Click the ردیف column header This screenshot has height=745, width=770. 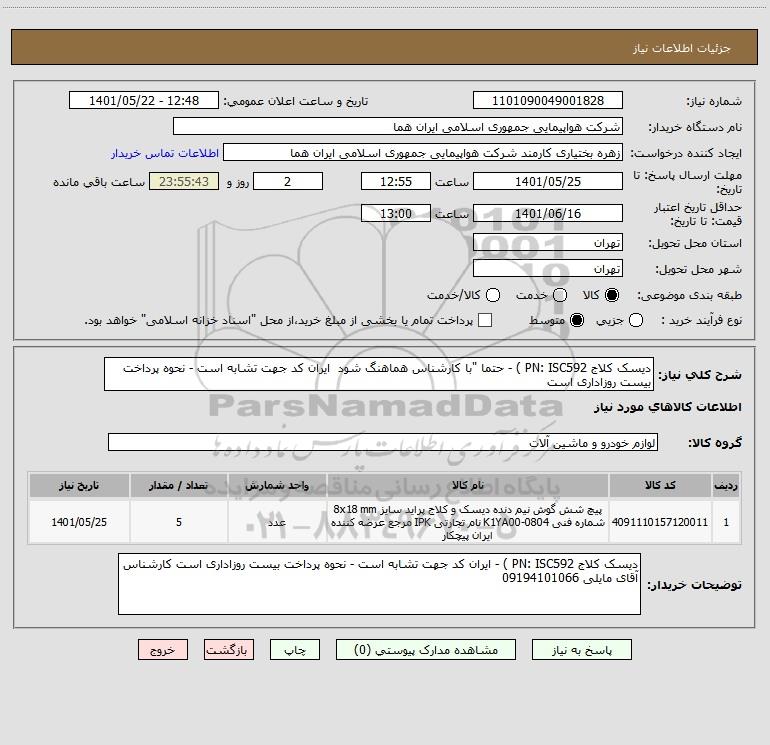[726, 485]
